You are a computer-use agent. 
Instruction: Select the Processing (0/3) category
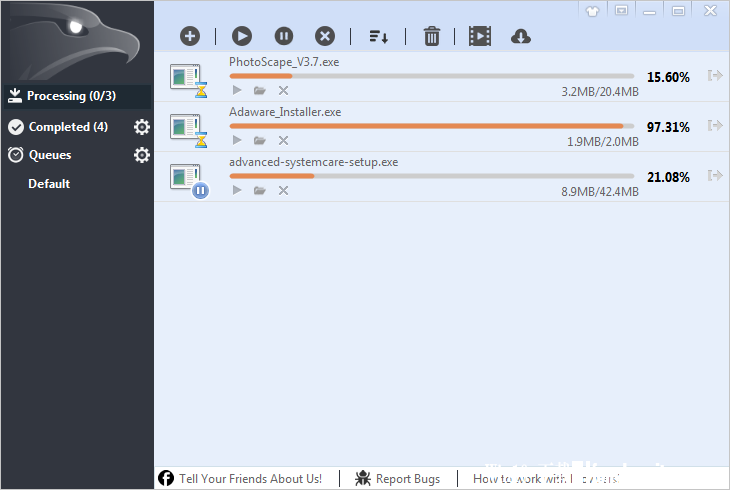pyautogui.click(x=74, y=96)
